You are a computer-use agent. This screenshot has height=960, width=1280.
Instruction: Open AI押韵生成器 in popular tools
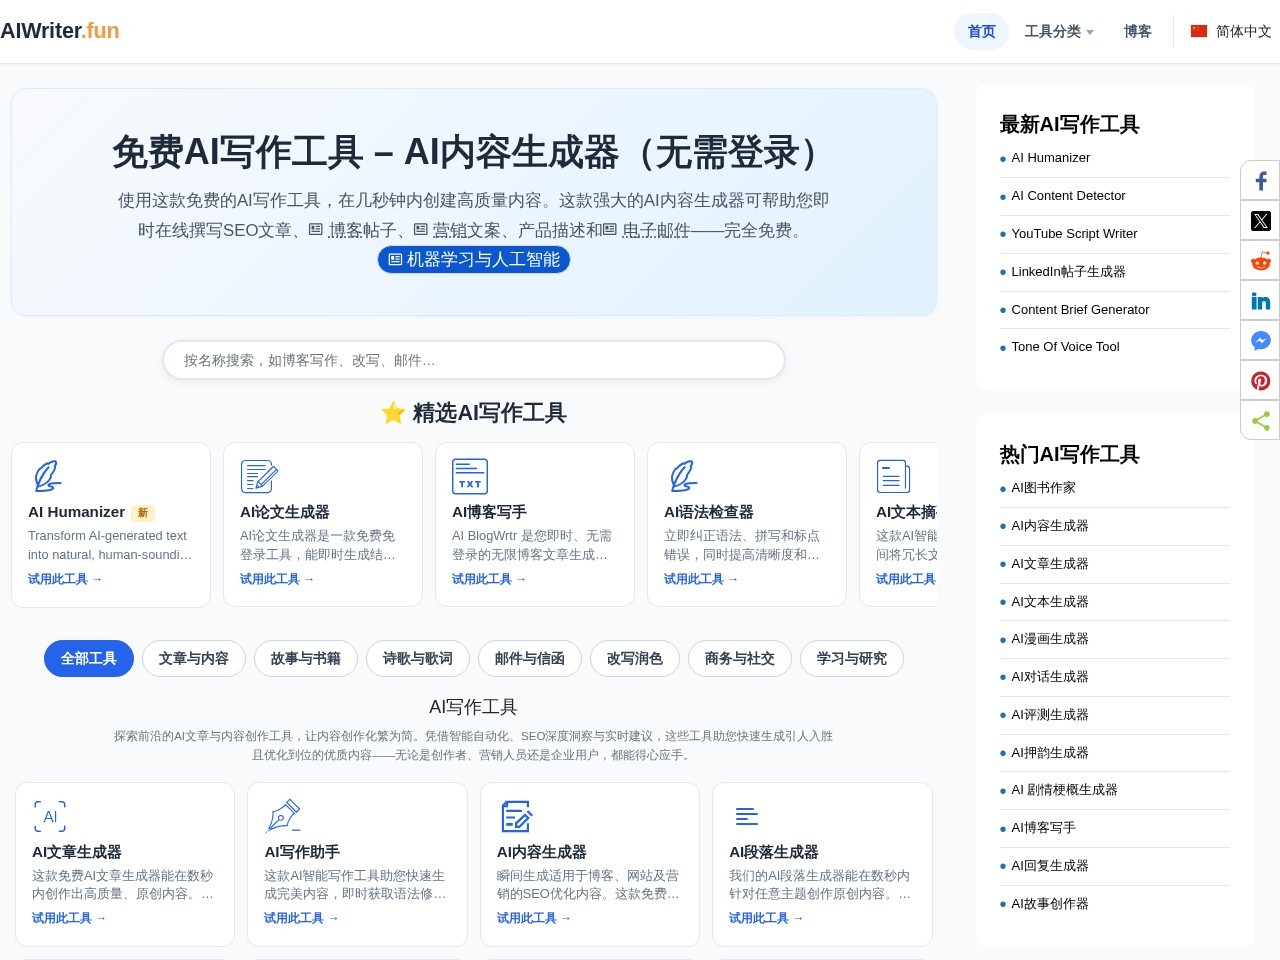tap(1049, 753)
